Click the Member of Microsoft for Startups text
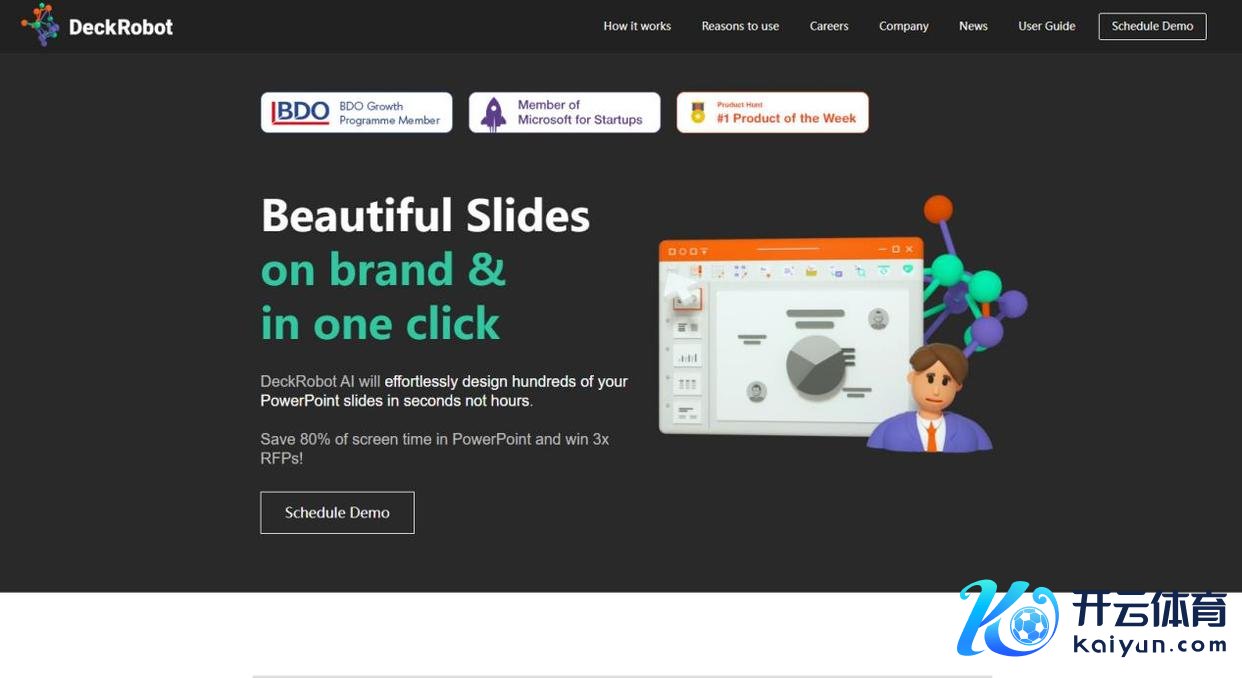The height and width of the screenshot is (678, 1242). pos(580,112)
